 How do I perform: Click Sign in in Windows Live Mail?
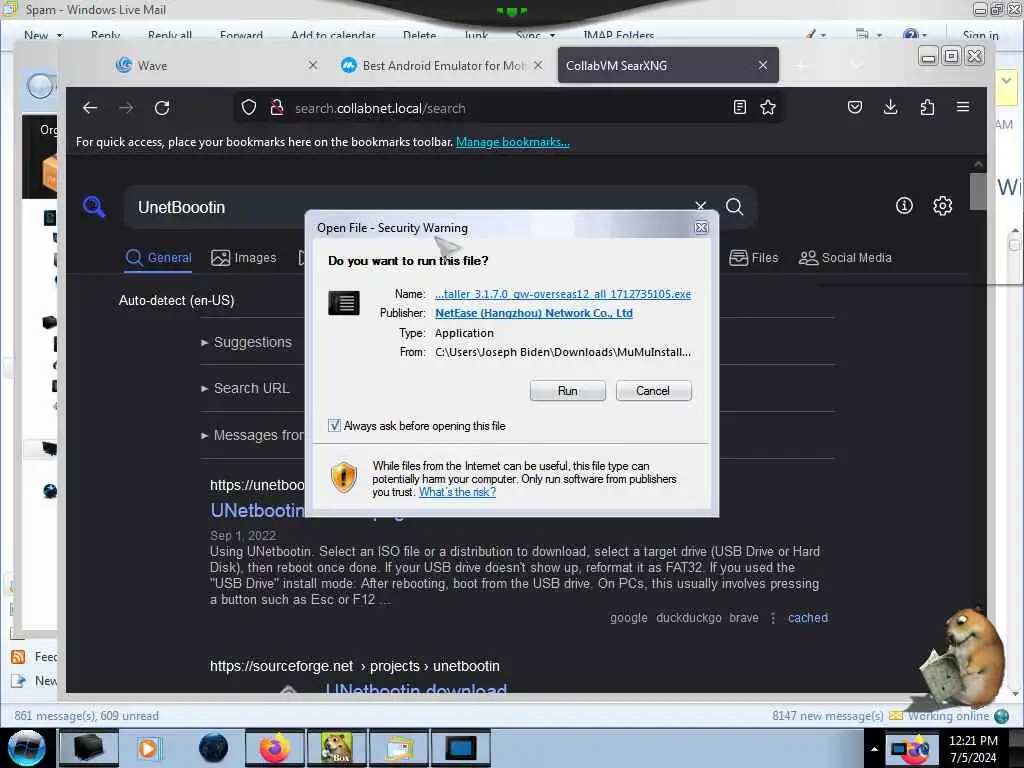pyautogui.click(x=980, y=35)
